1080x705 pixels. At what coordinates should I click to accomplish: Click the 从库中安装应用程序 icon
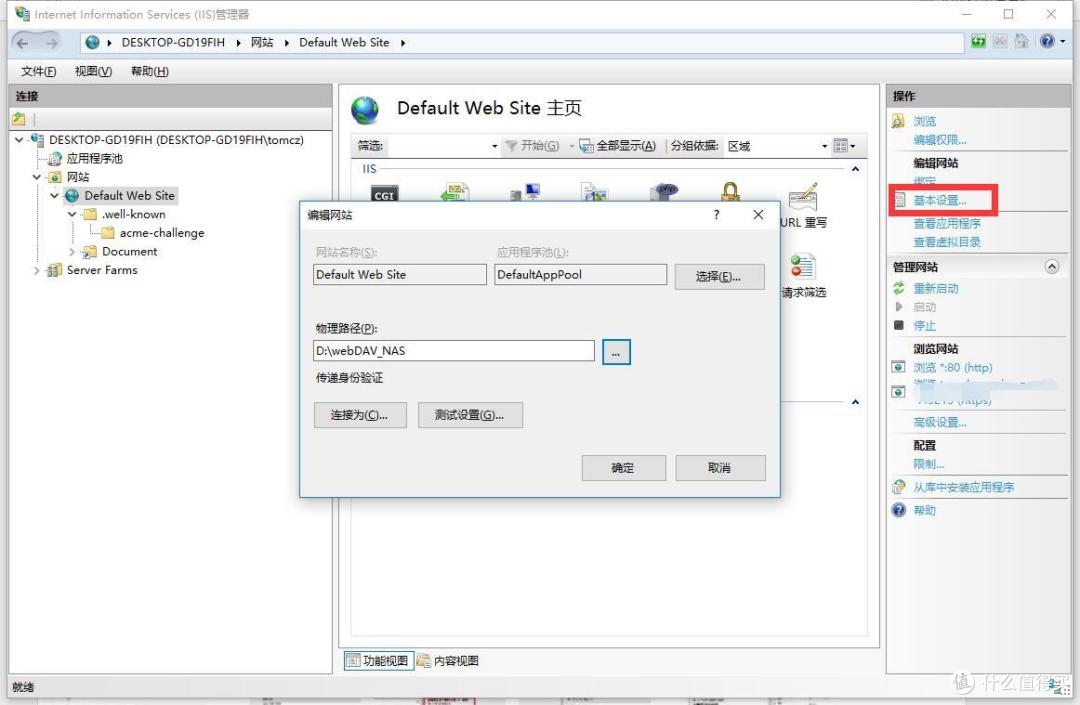coord(899,488)
